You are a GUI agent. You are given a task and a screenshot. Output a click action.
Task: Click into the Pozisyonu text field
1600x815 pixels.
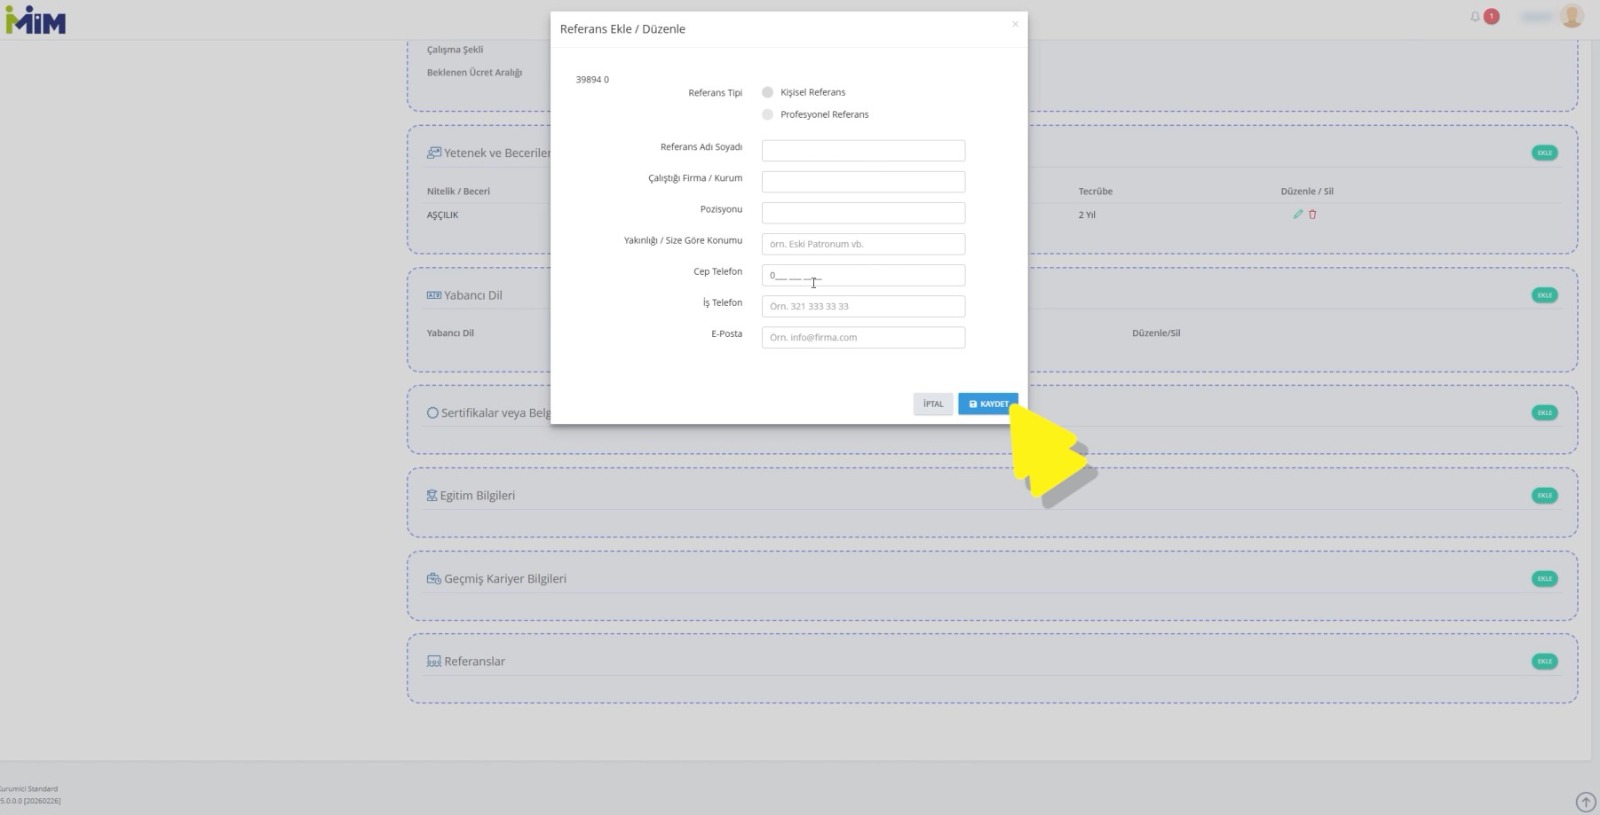pos(863,213)
